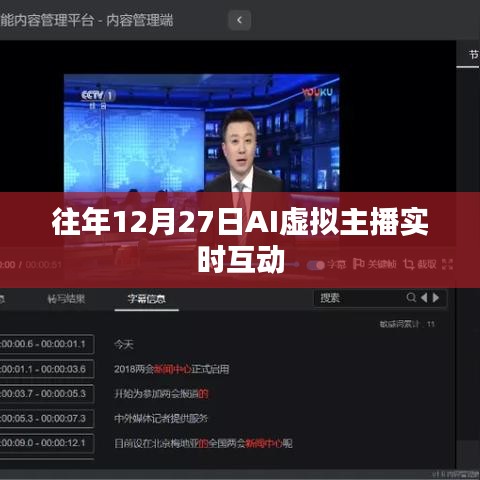
Task: Select the 00:00:00.6 - 00:00:01.1 timestamp box
Action: pyautogui.click(x=46, y=344)
